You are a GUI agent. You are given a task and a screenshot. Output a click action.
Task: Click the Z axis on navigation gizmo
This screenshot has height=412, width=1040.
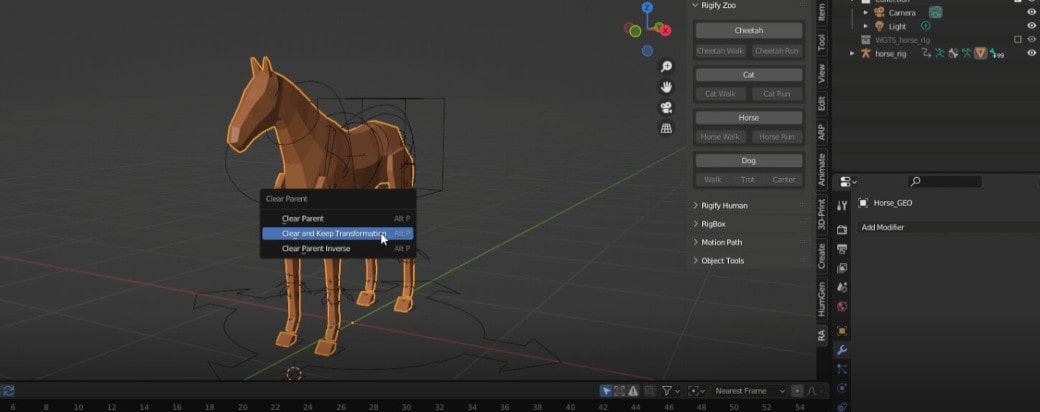coord(647,7)
